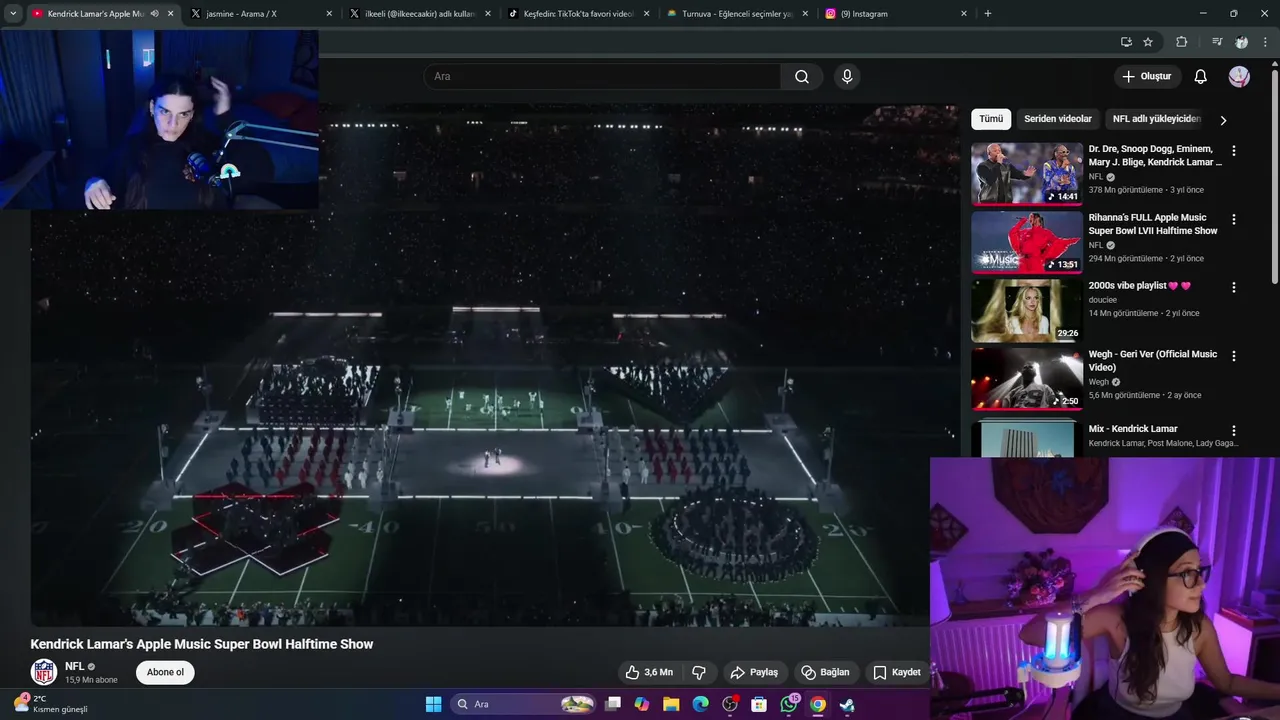
Task: Open Dr. Dre Snoop Dogg halftime thumbnail
Action: click(x=1027, y=174)
